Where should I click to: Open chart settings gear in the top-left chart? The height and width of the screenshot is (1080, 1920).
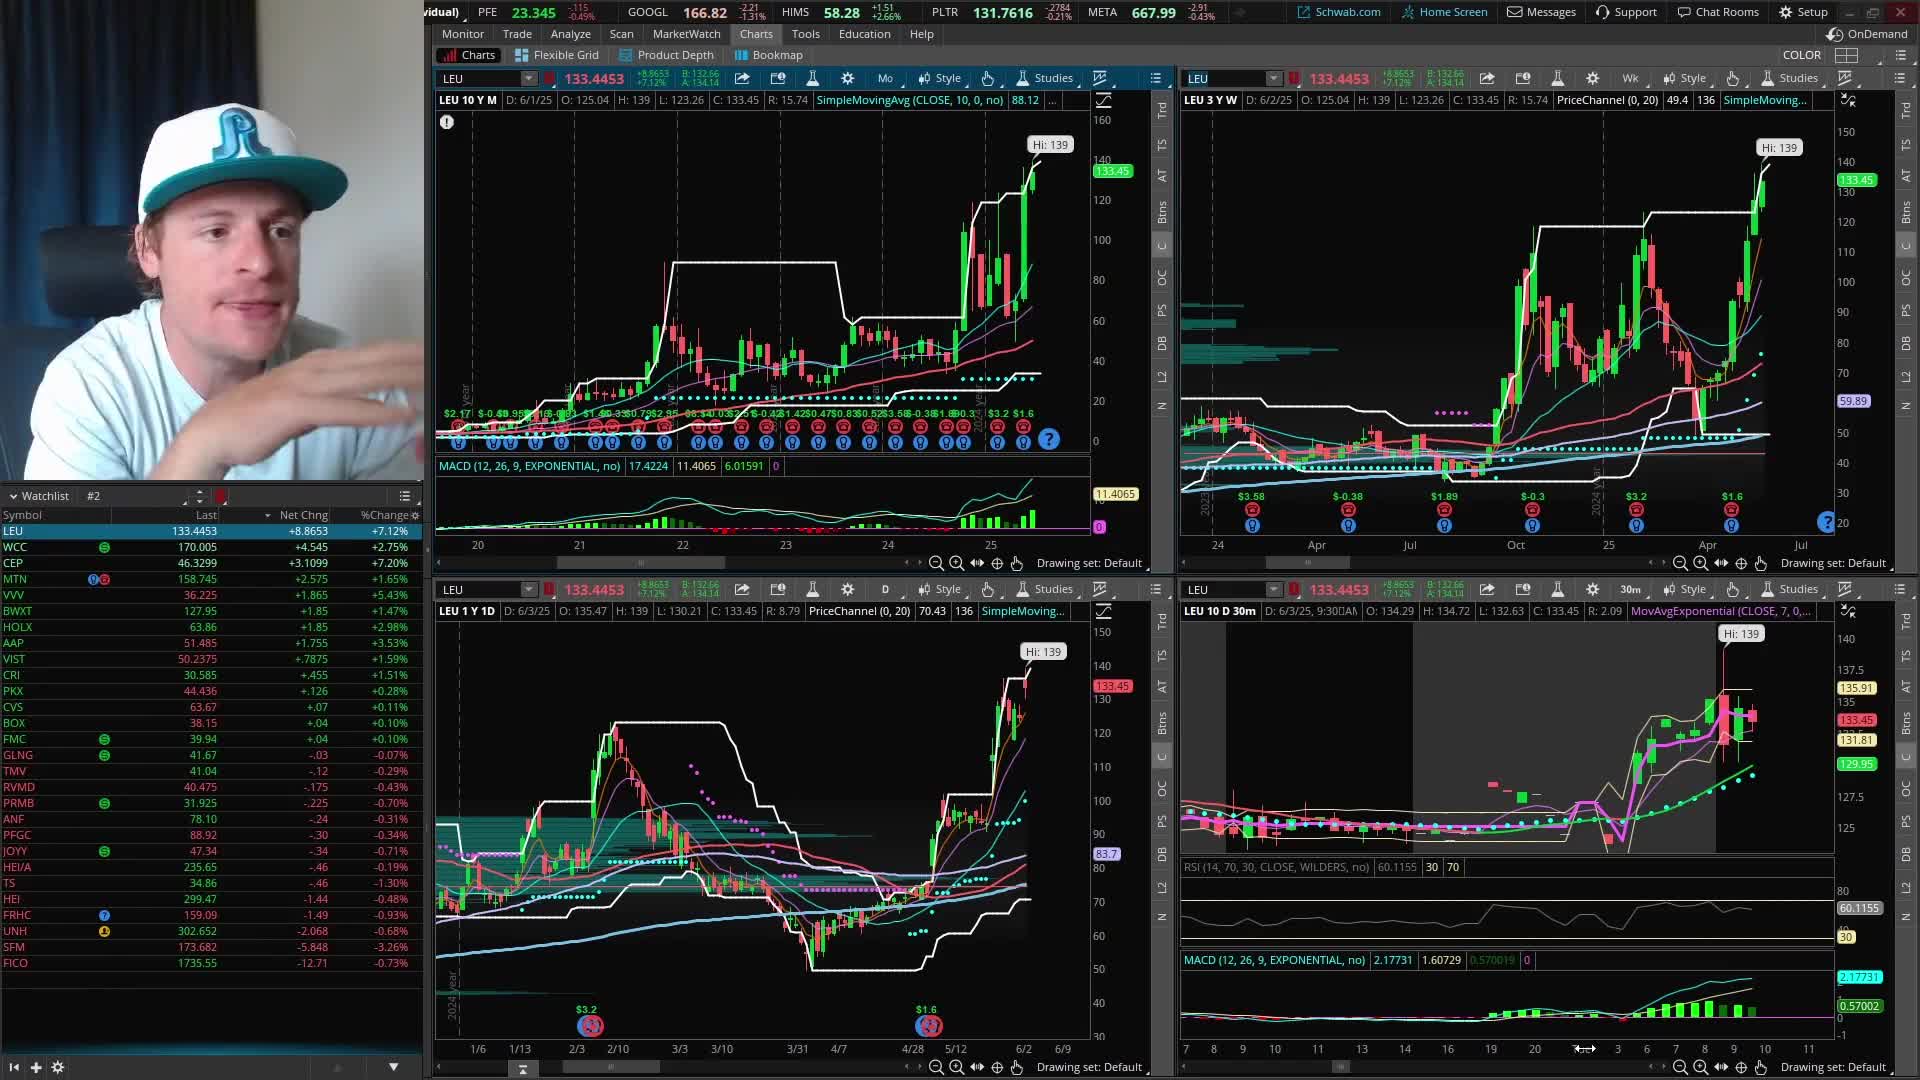[x=847, y=78]
